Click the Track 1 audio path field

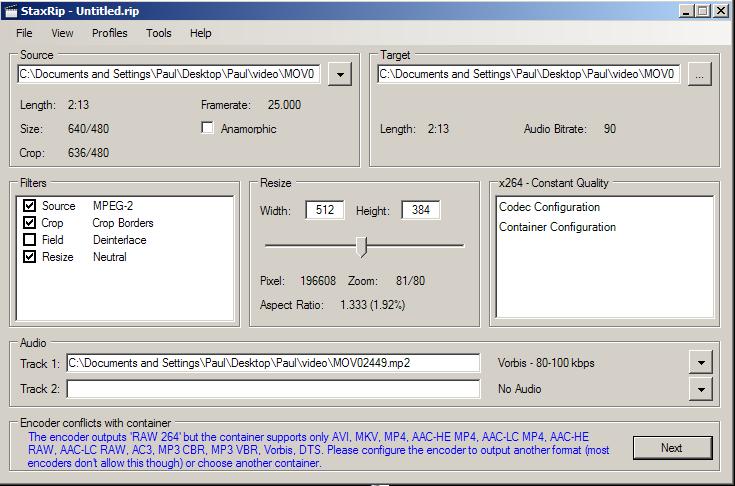[x=273, y=363]
